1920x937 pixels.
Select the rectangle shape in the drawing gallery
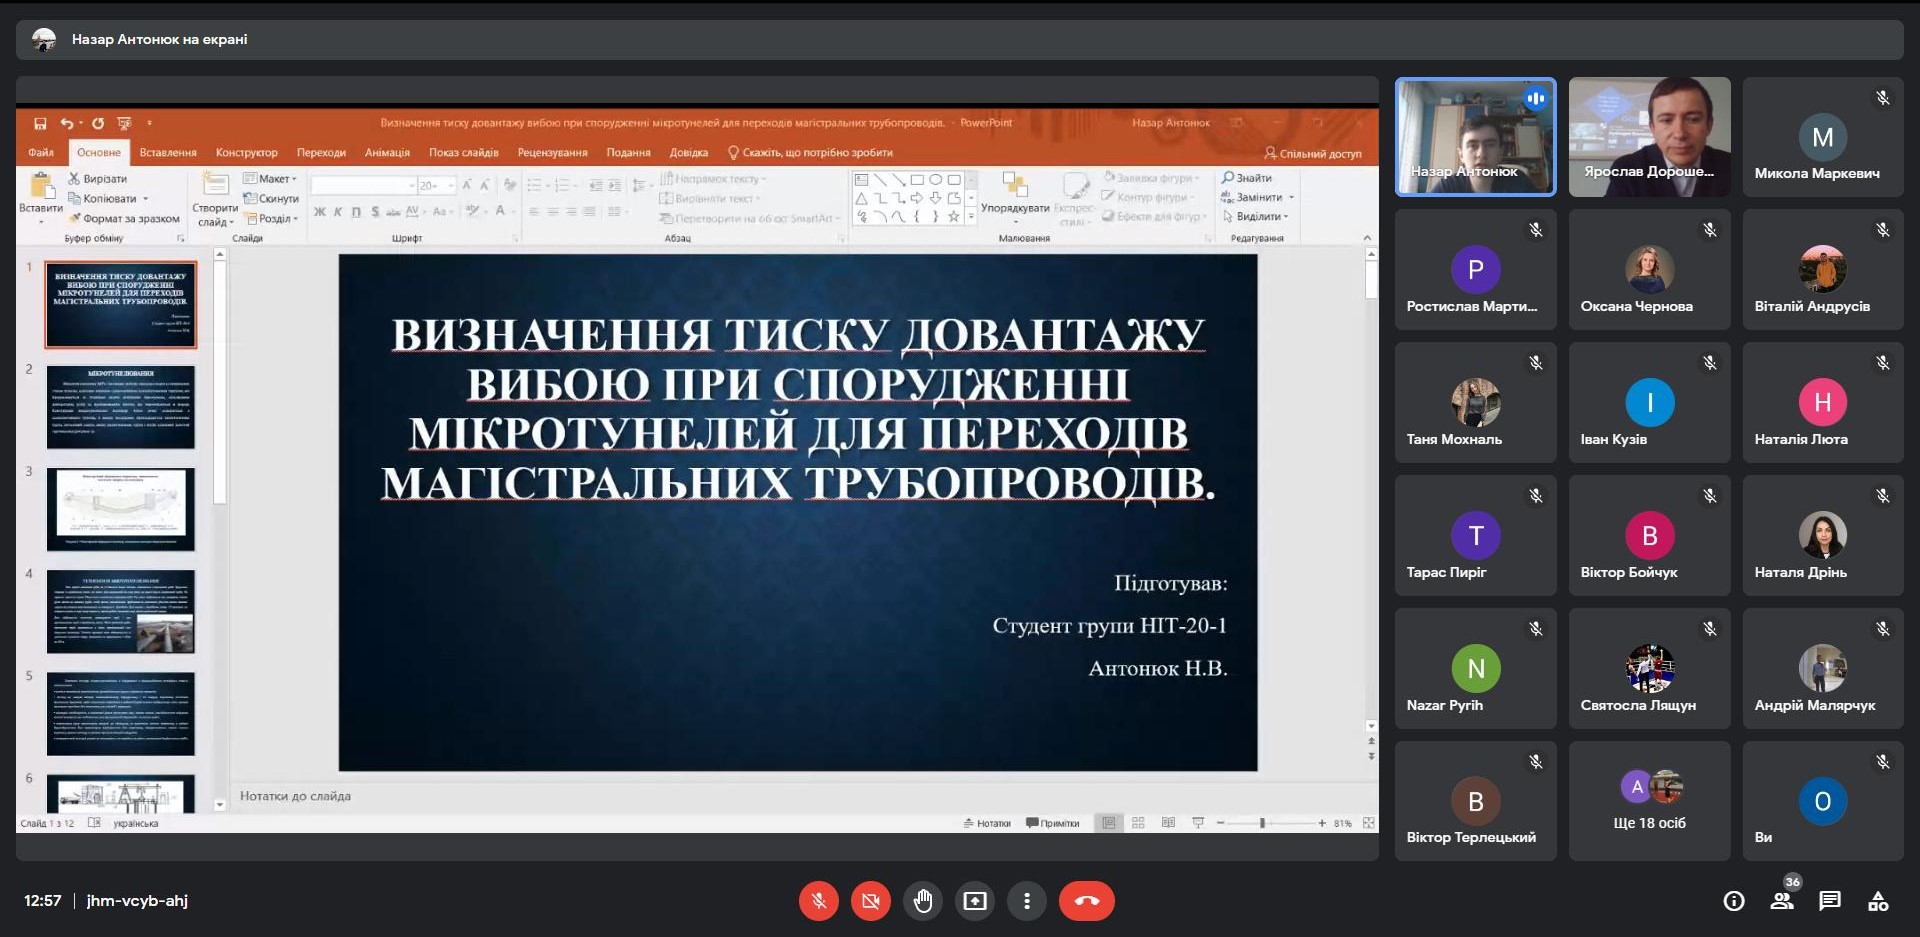point(917,180)
